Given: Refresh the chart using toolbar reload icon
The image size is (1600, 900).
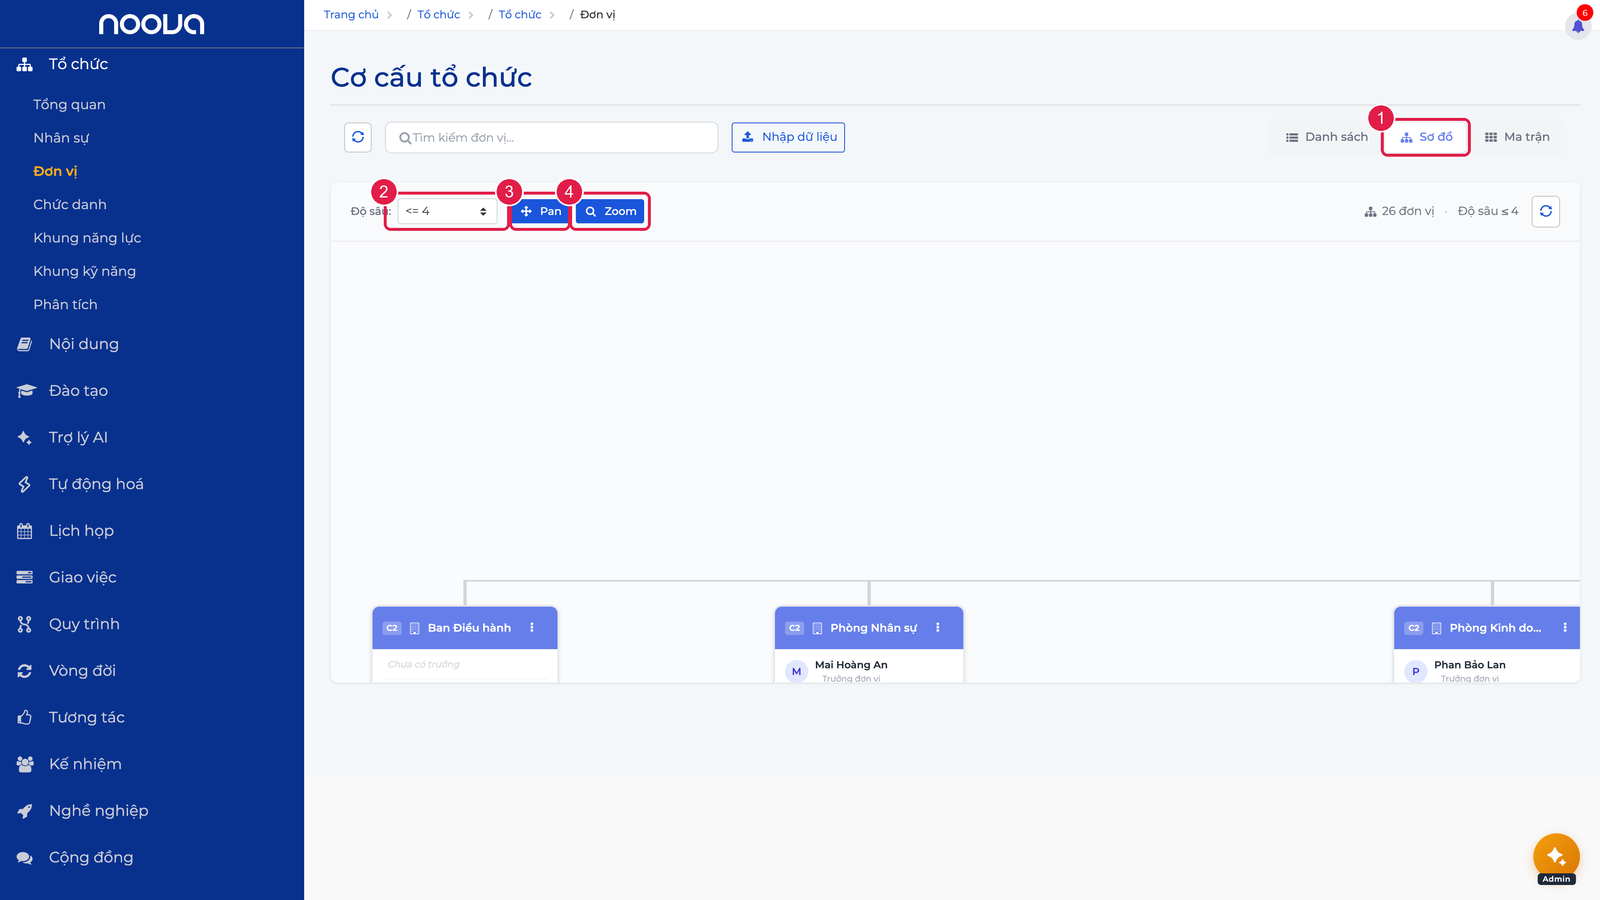Looking at the screenshot, I should tap(1546, 211).
